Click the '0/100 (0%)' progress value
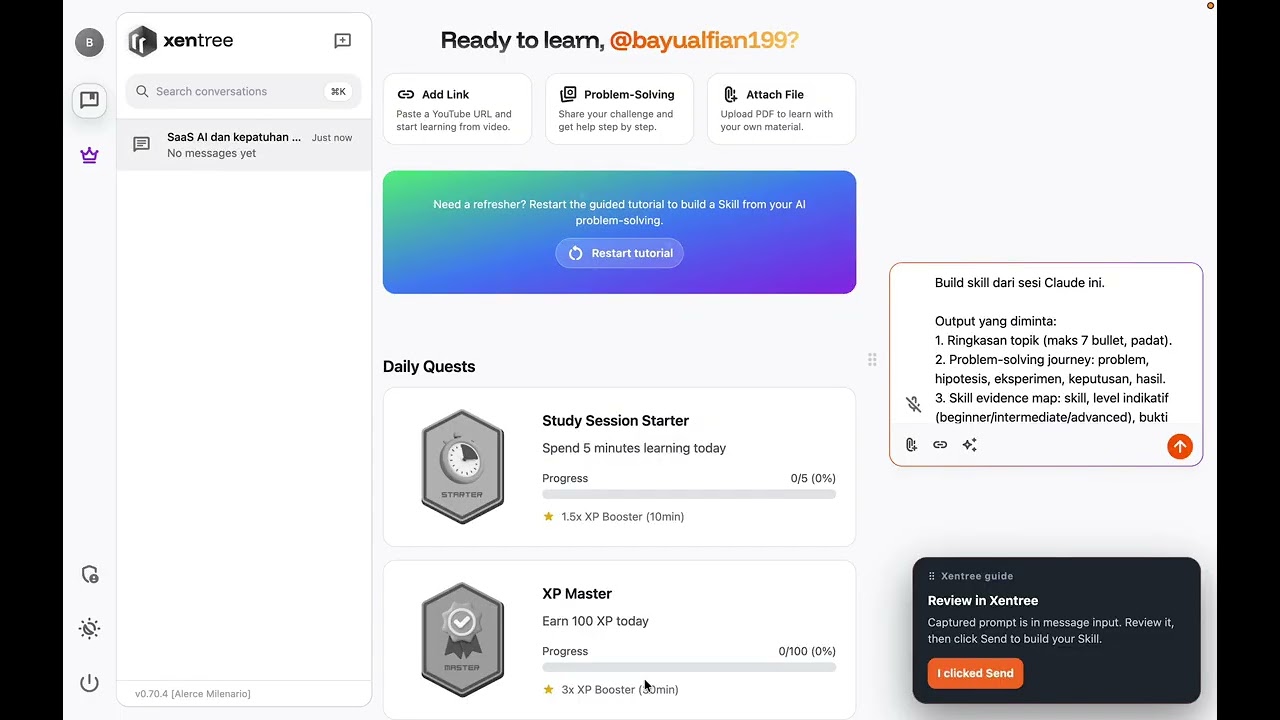 (807, 651)
